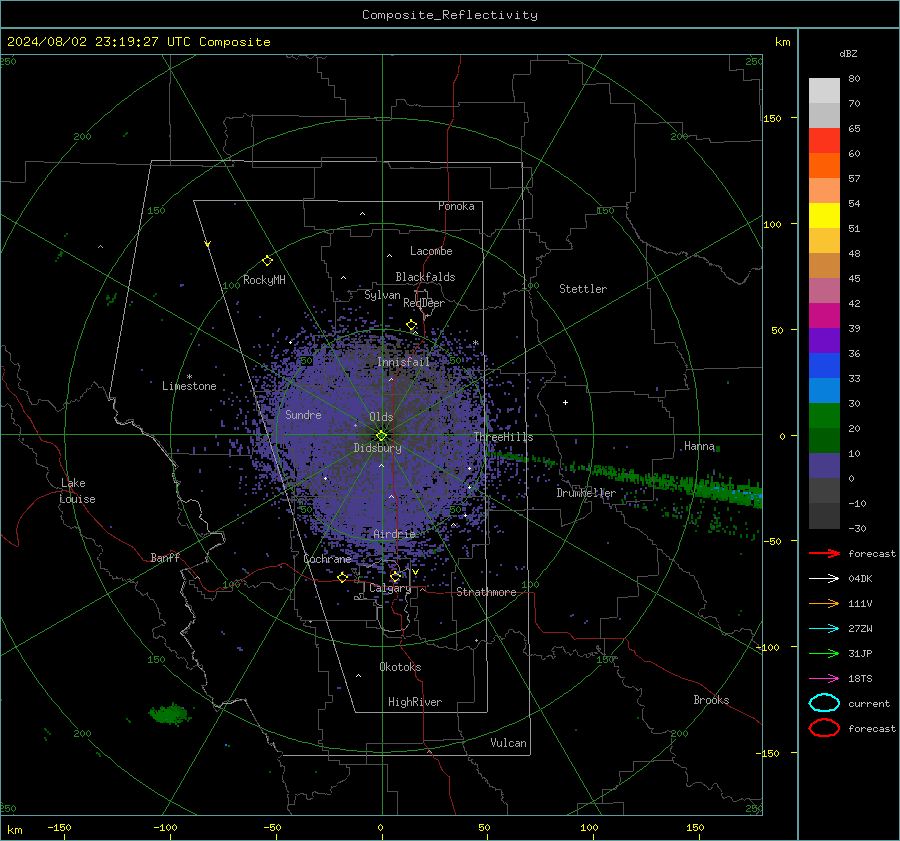Viewport: 900px width, 841px height.
Task: Click the Ponoka city label
Action: click(x=456, y=206)
